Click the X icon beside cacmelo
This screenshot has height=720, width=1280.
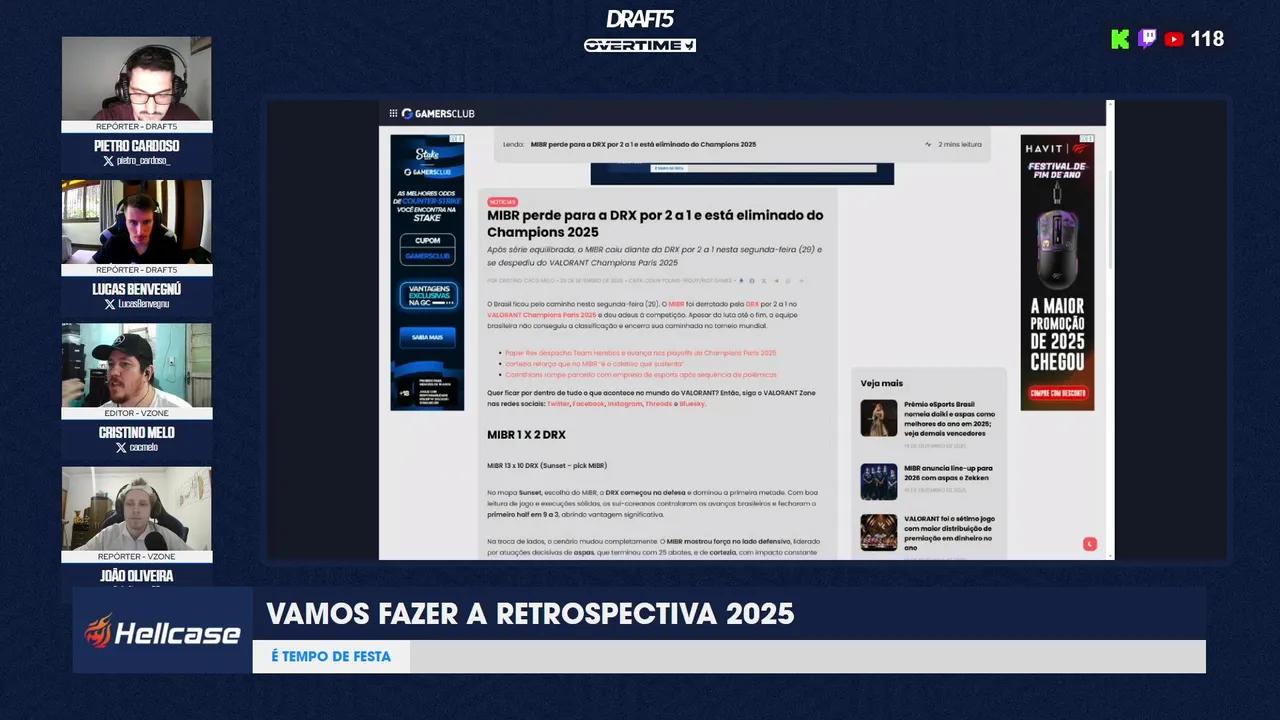coord(121,448)
